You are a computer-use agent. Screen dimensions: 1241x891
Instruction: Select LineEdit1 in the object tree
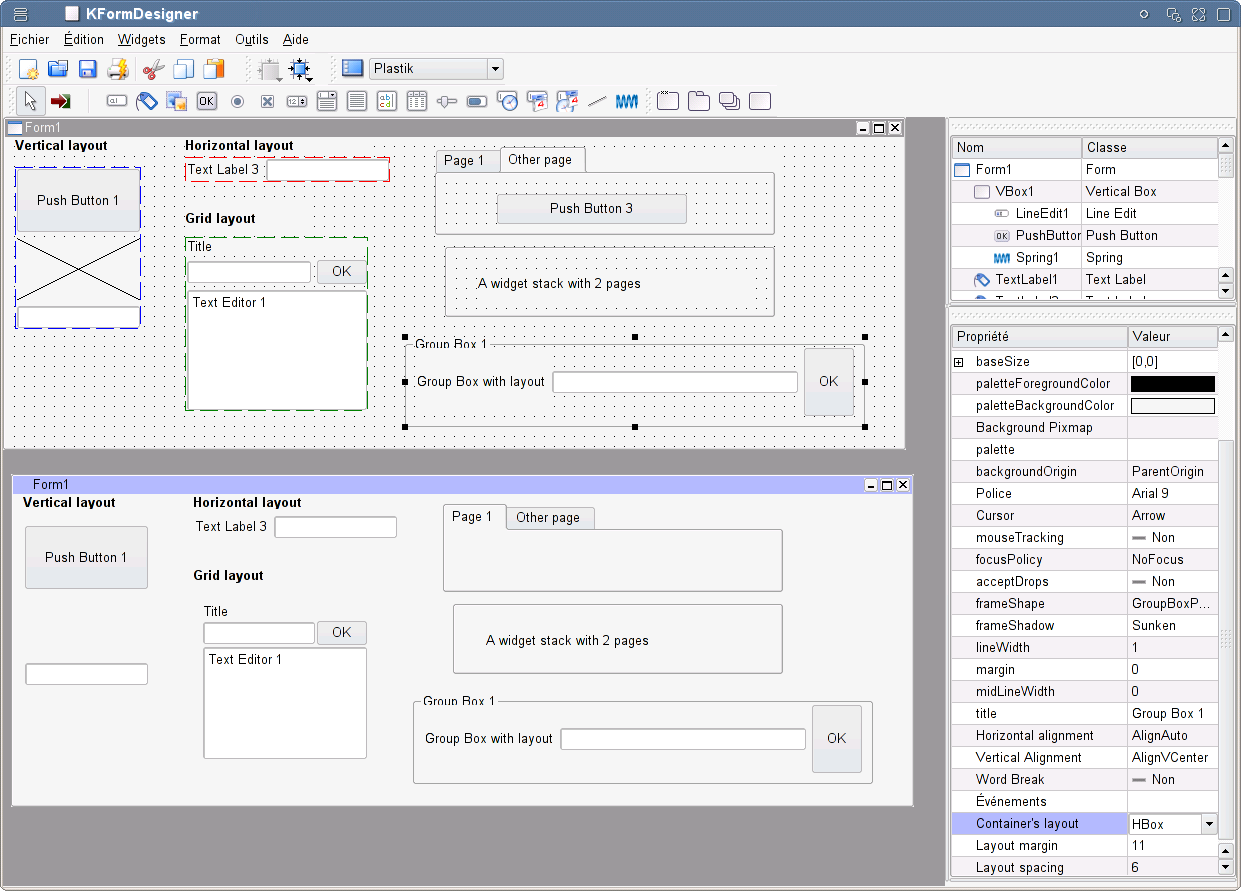pos(1042,213)
